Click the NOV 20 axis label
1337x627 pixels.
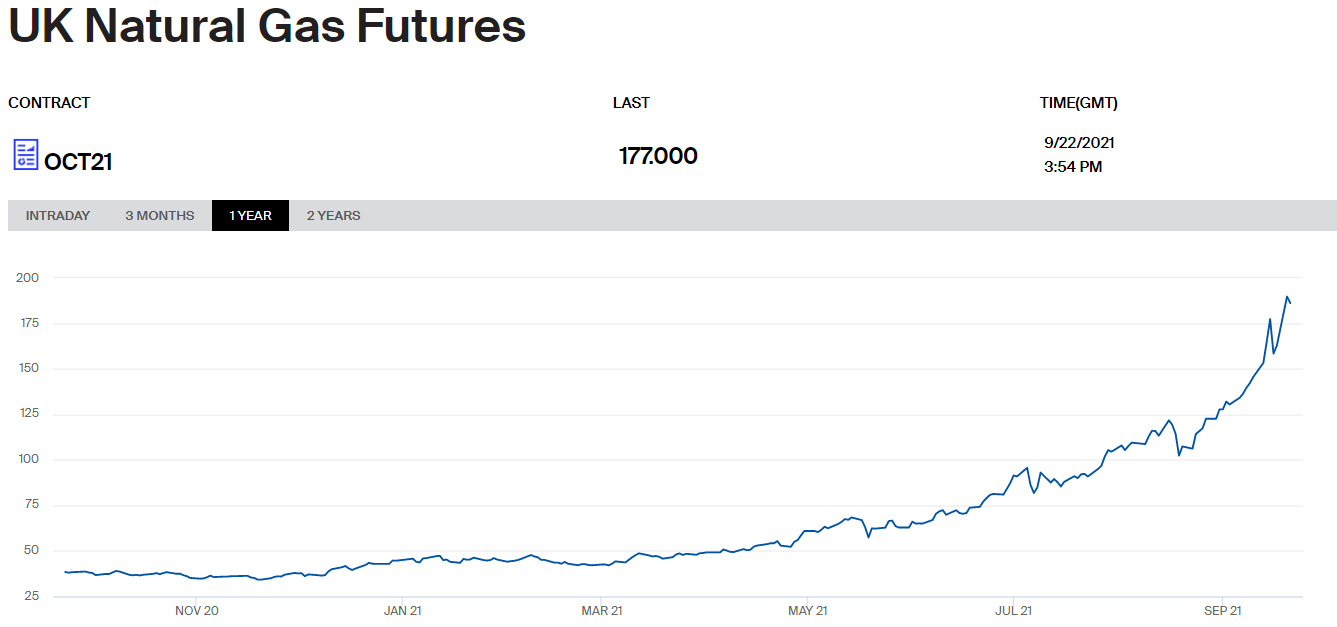click(197, 610)
